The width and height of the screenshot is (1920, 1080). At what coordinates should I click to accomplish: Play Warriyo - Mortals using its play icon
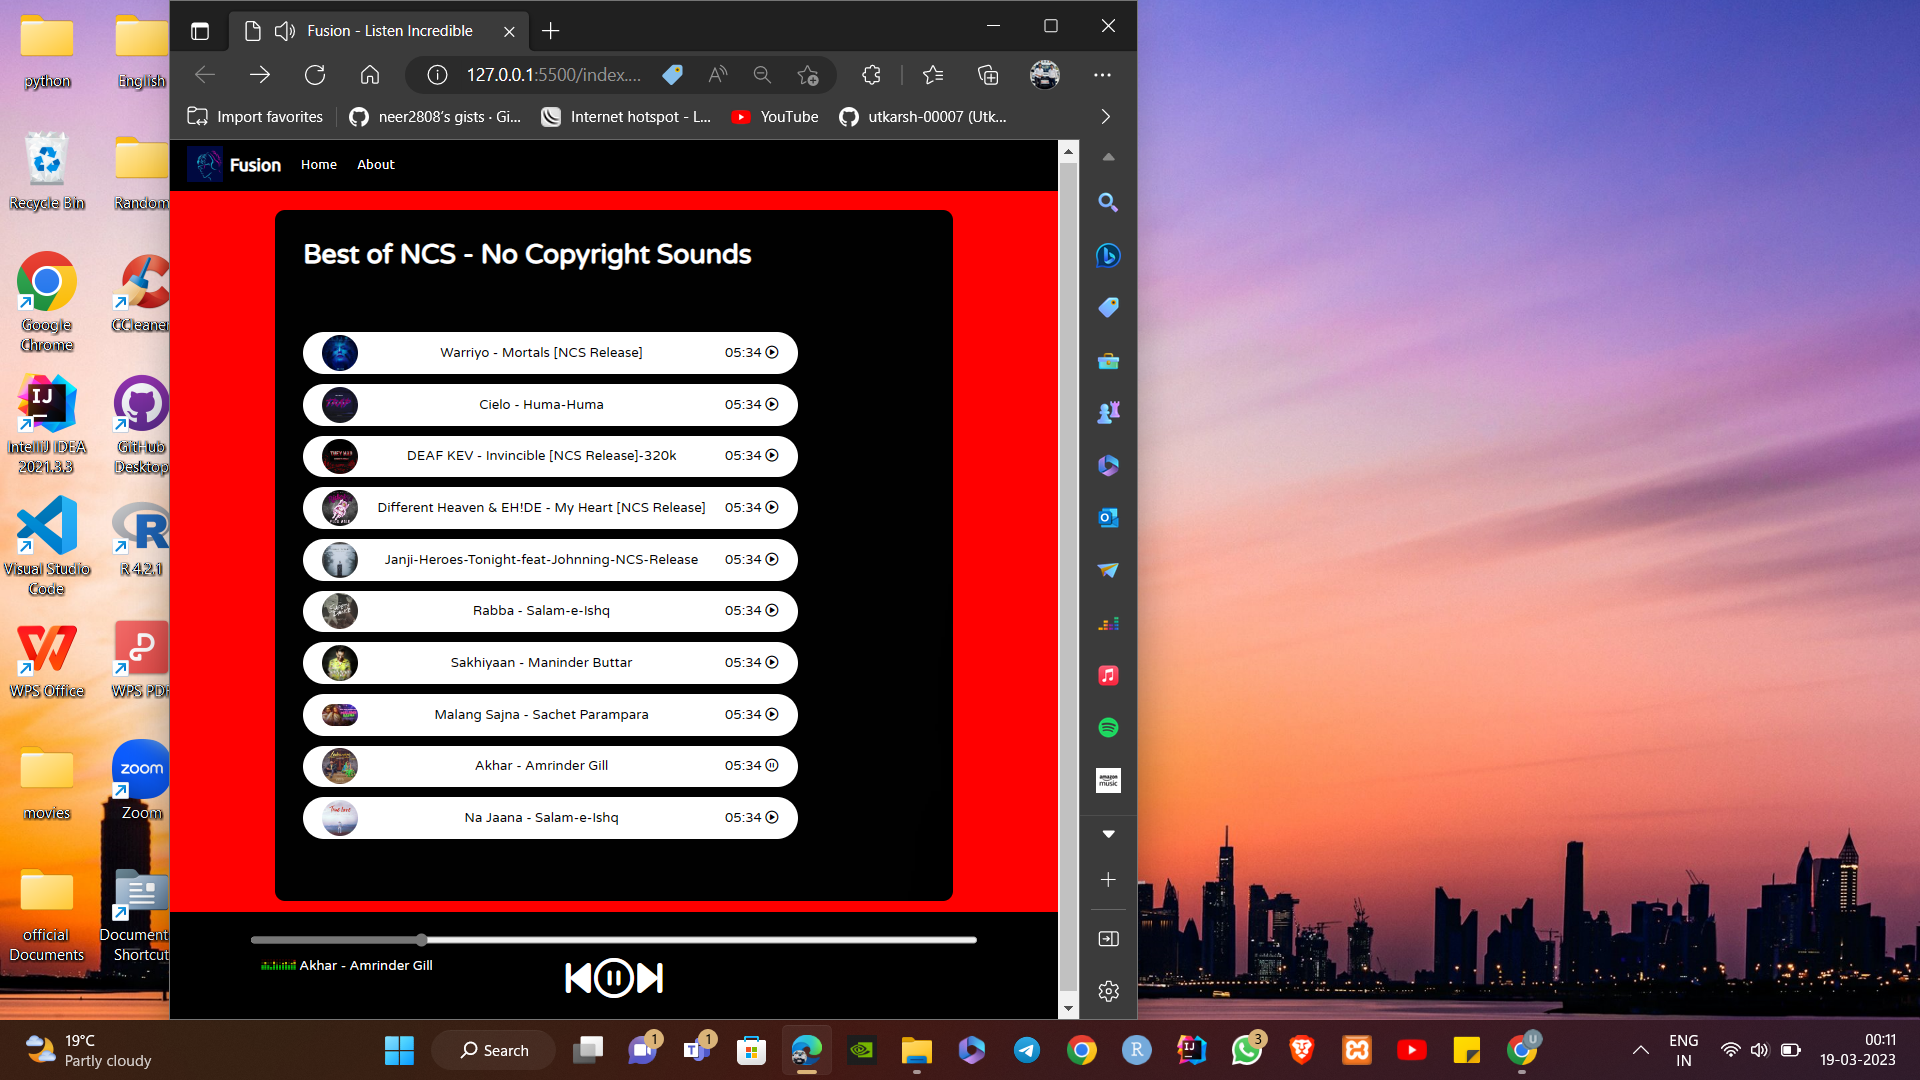772,353
